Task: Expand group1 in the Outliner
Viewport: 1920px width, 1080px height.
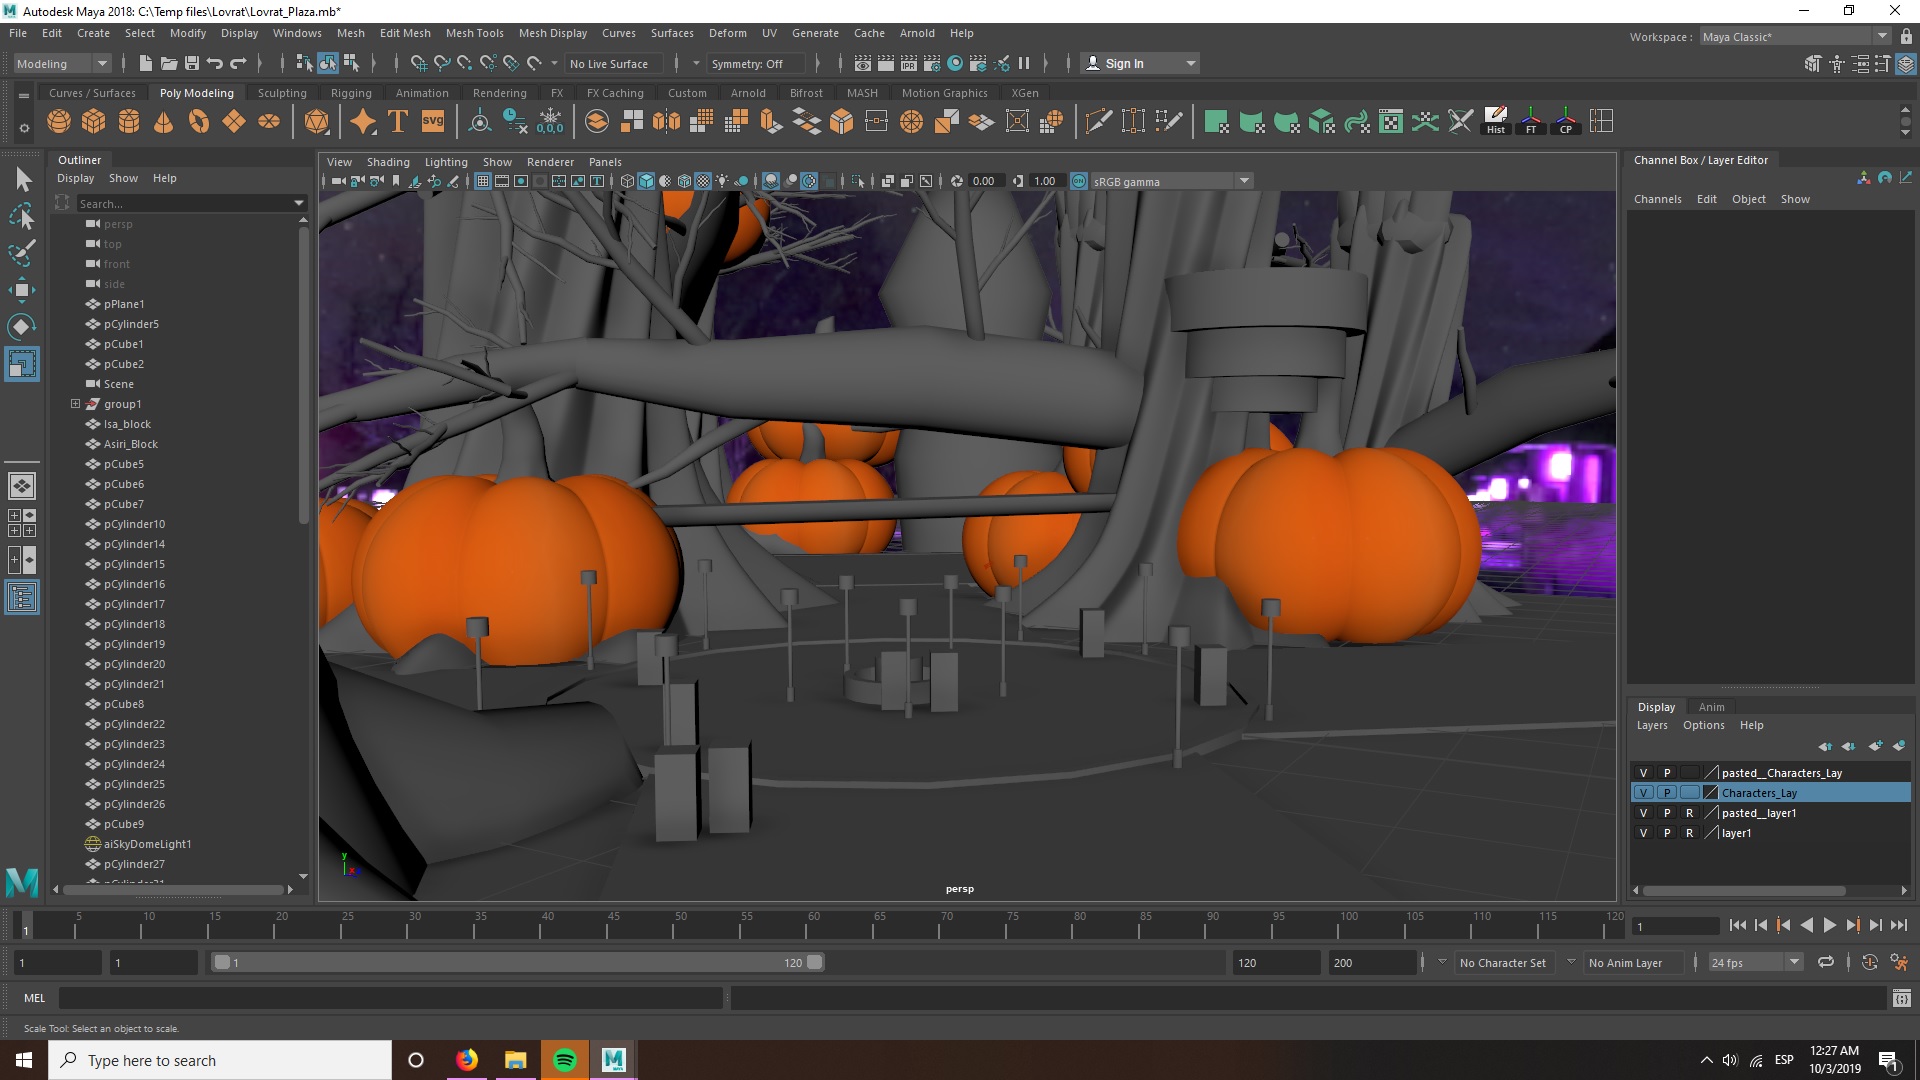Action: [x=75, y=404]
